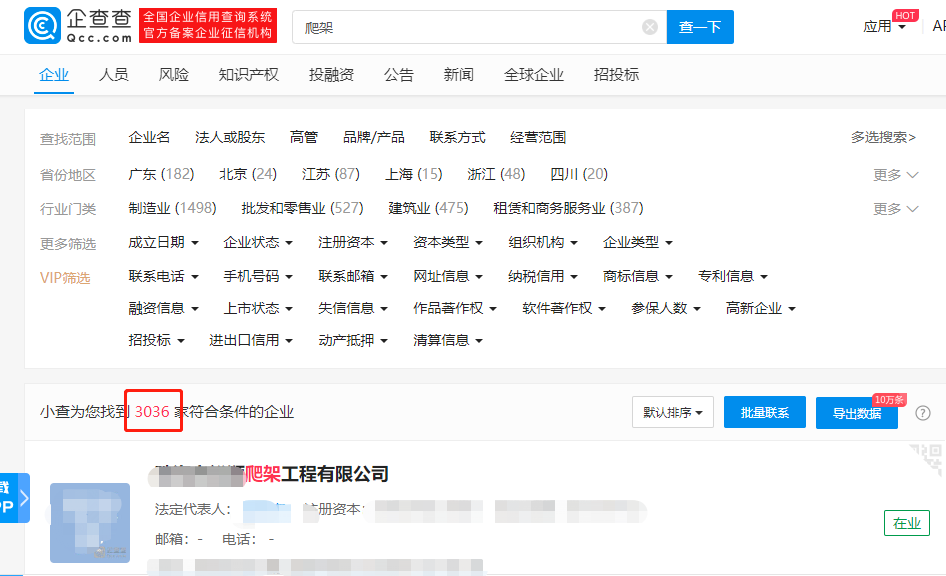The height and width of the screenshot is (576, 946).
Task: Open the 默认排序 sorting dropdown
Action: (x=672, y=412)
